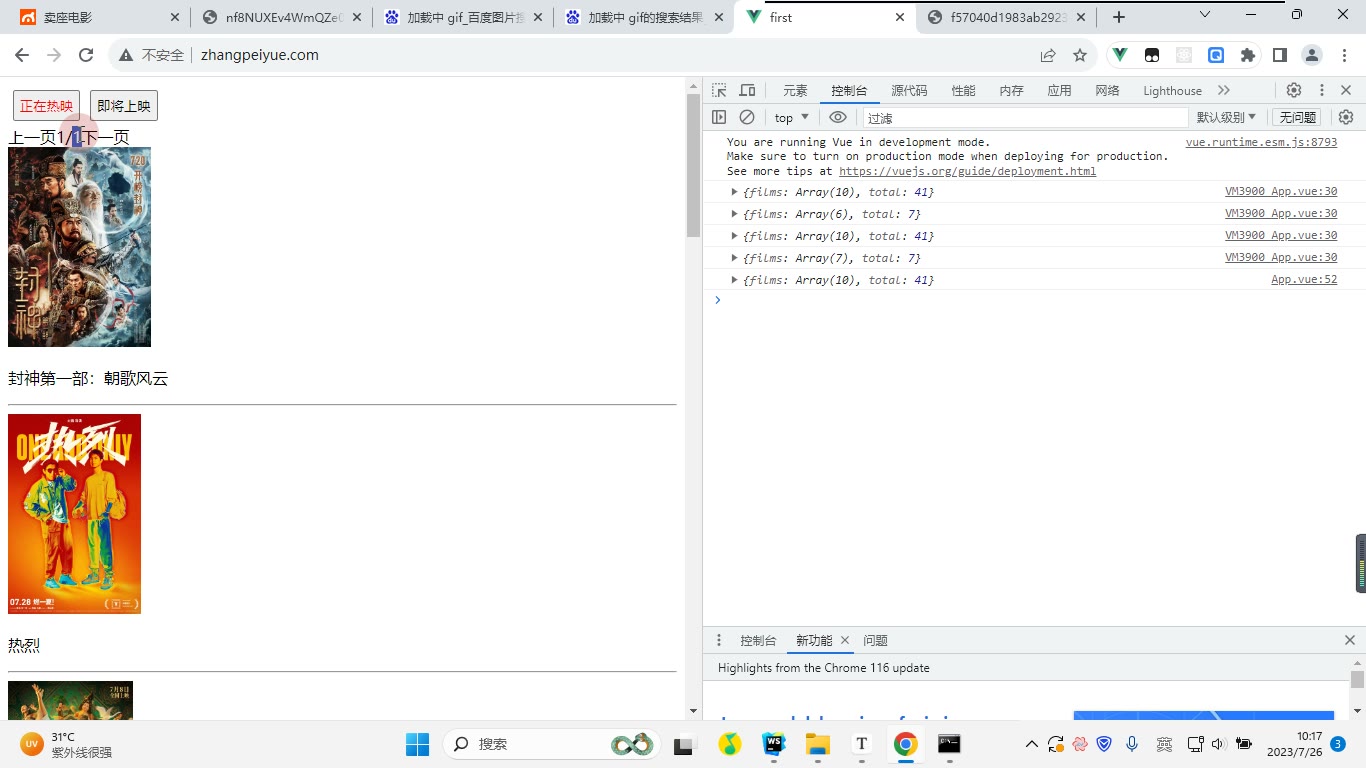
Task: Toggle the console sidebar icon
Action: pos(719,117)
